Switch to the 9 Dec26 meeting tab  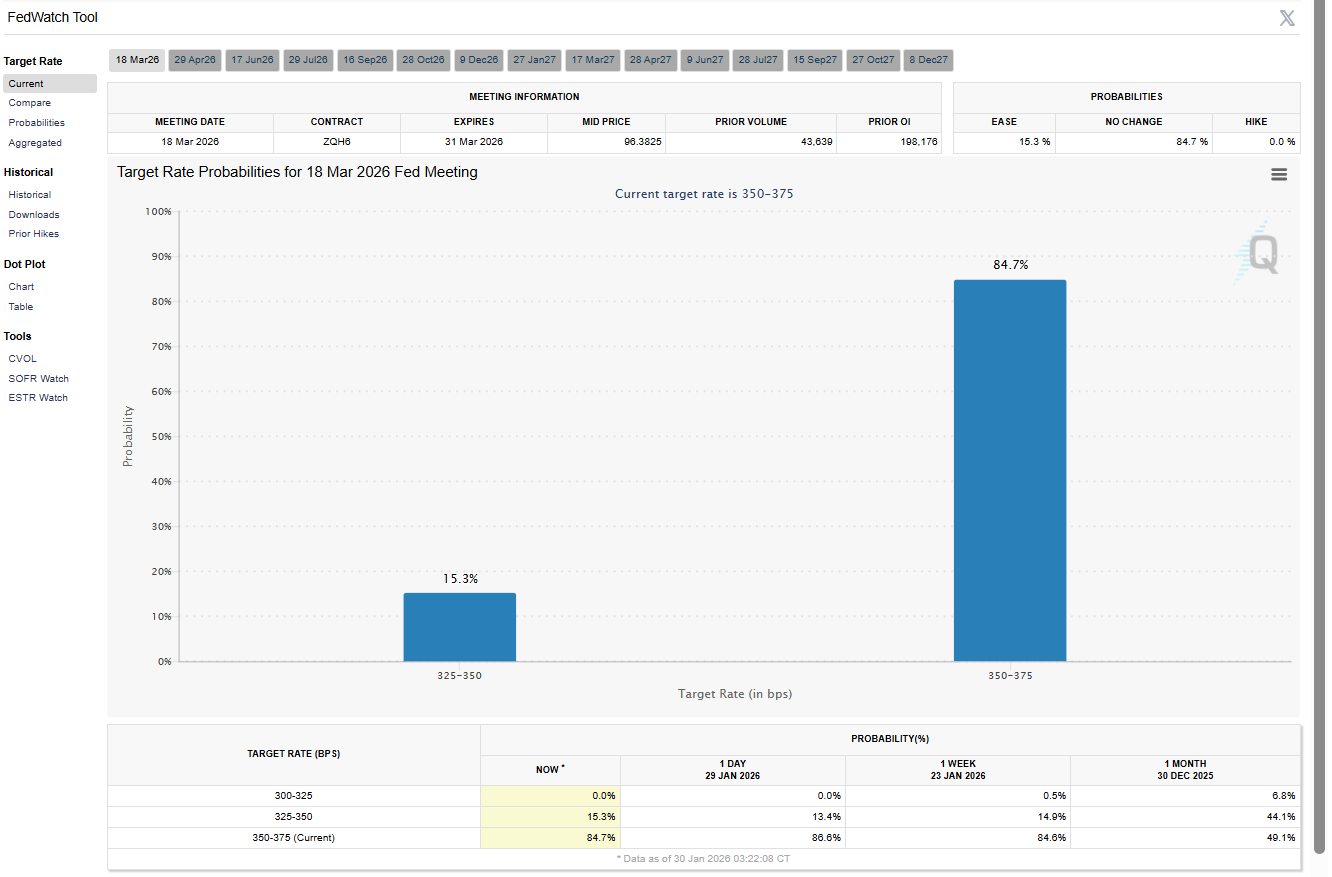point(479,60)
